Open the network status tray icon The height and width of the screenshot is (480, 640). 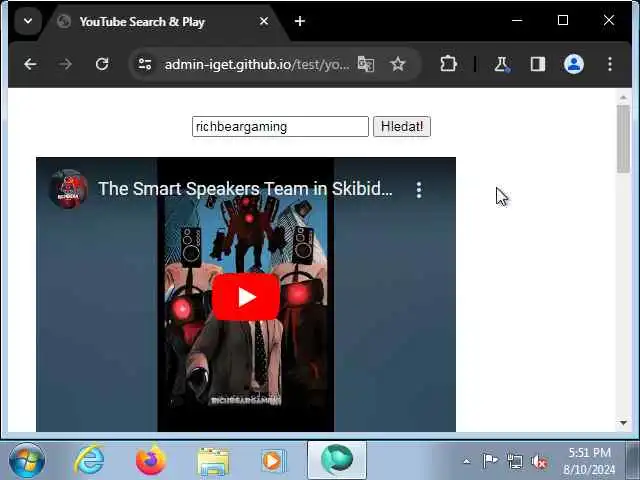pos(514,461)
